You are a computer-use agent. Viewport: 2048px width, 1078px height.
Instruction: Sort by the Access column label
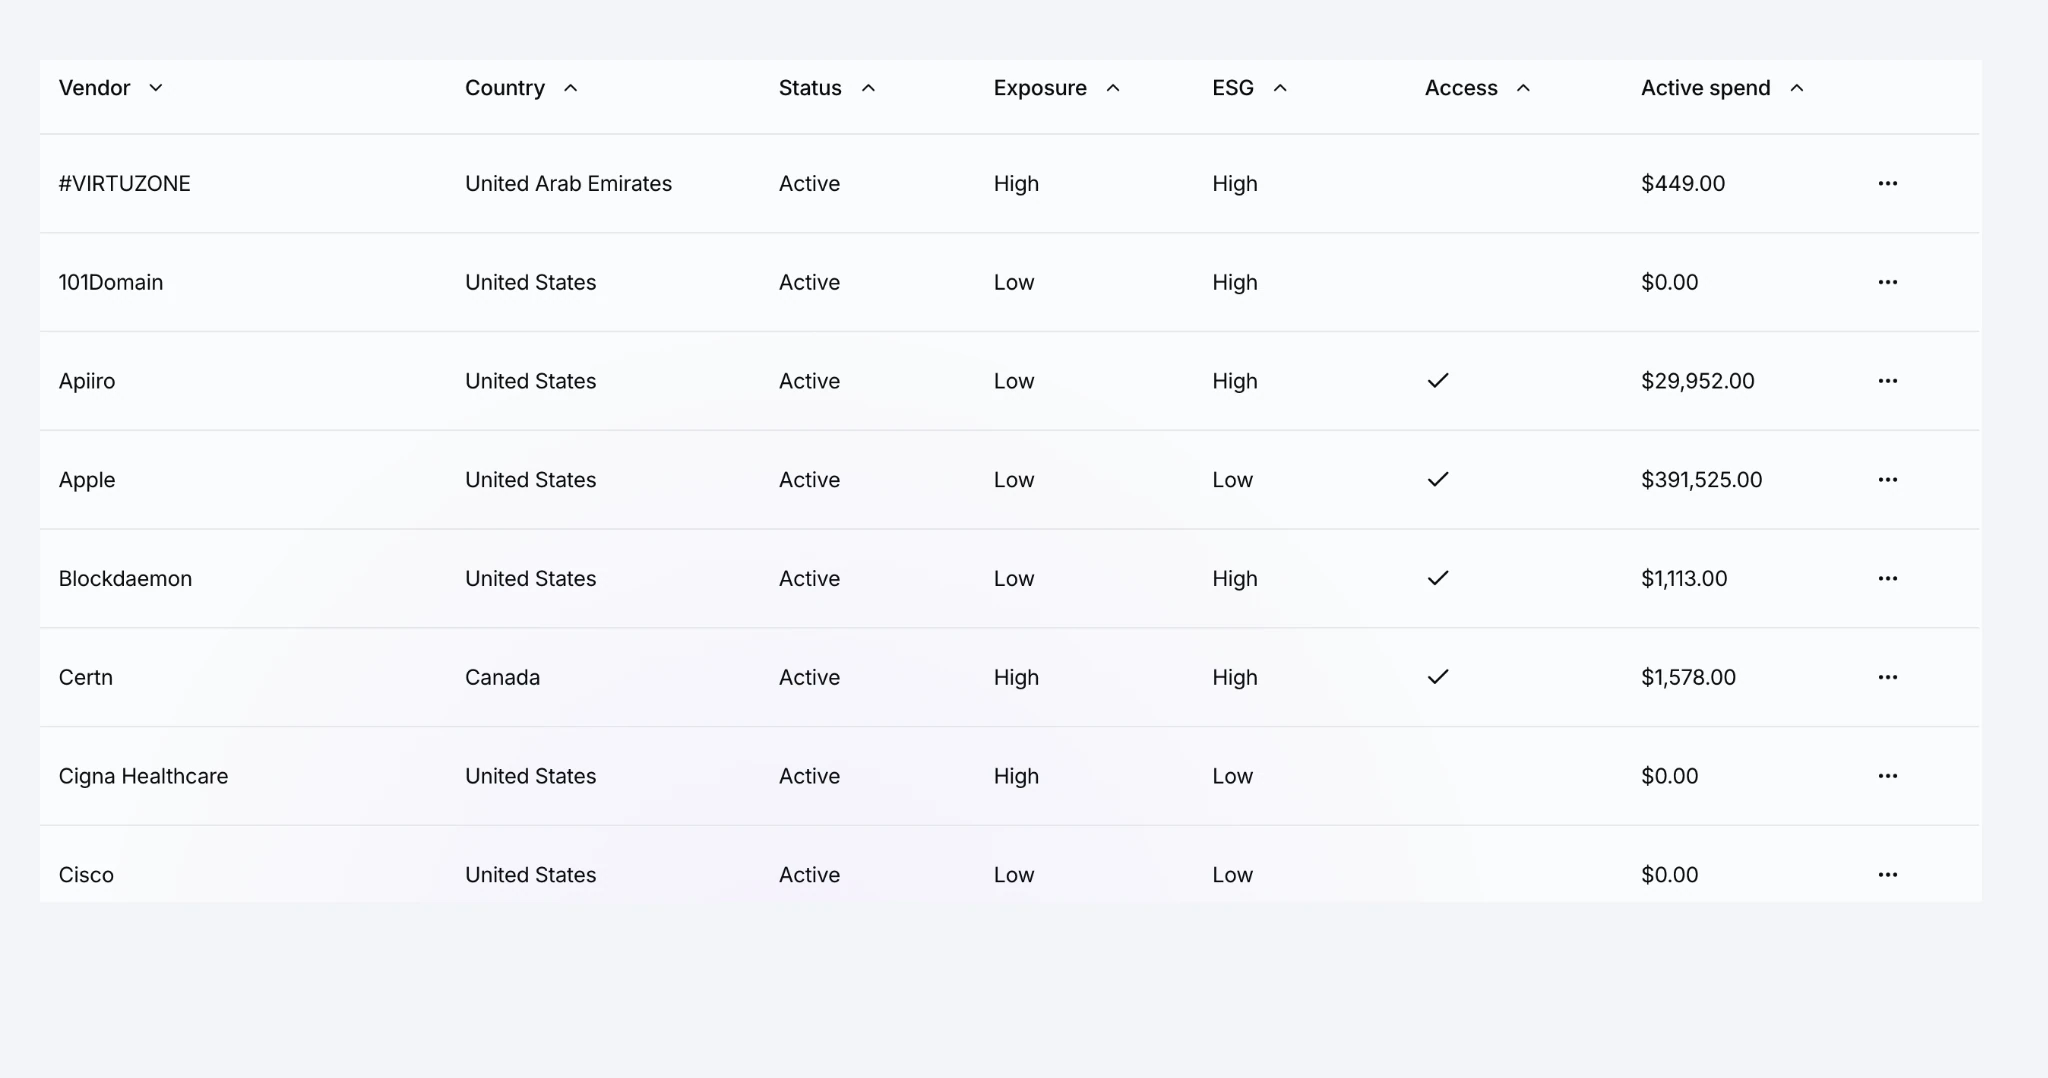(1461, 88)
